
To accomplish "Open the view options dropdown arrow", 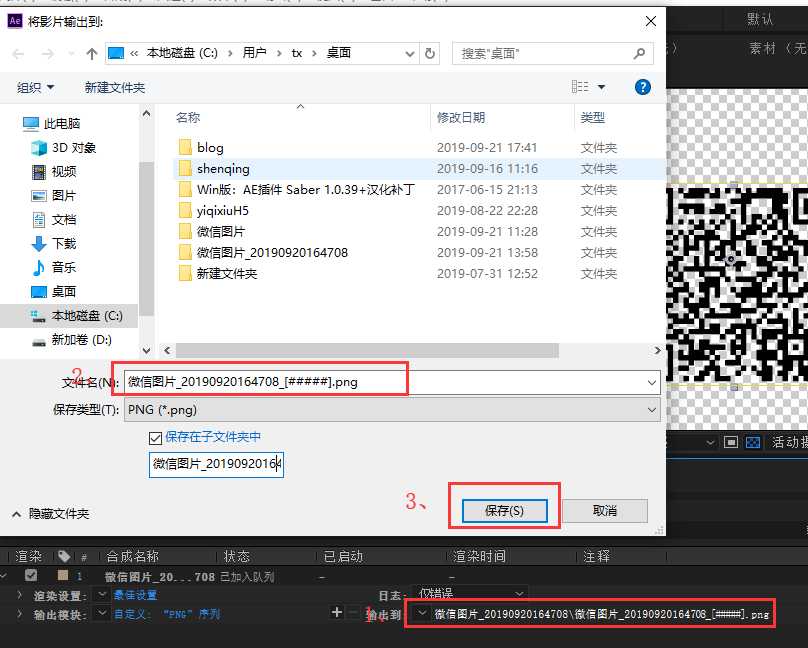I will point(601,87).
